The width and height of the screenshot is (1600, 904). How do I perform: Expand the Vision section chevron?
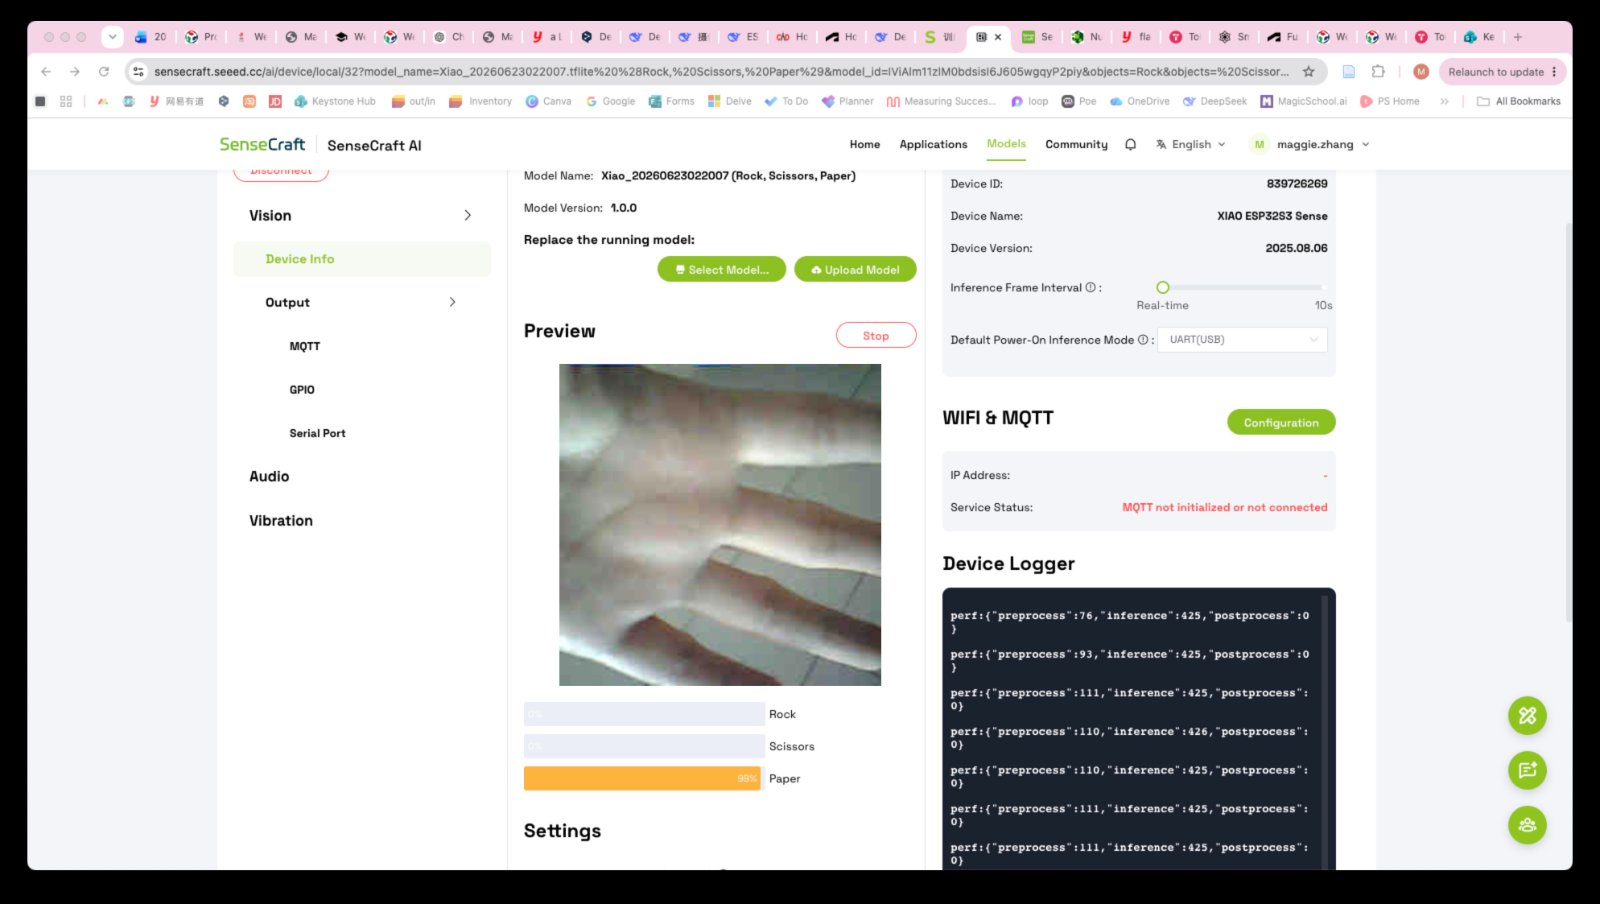click(467, 215)
